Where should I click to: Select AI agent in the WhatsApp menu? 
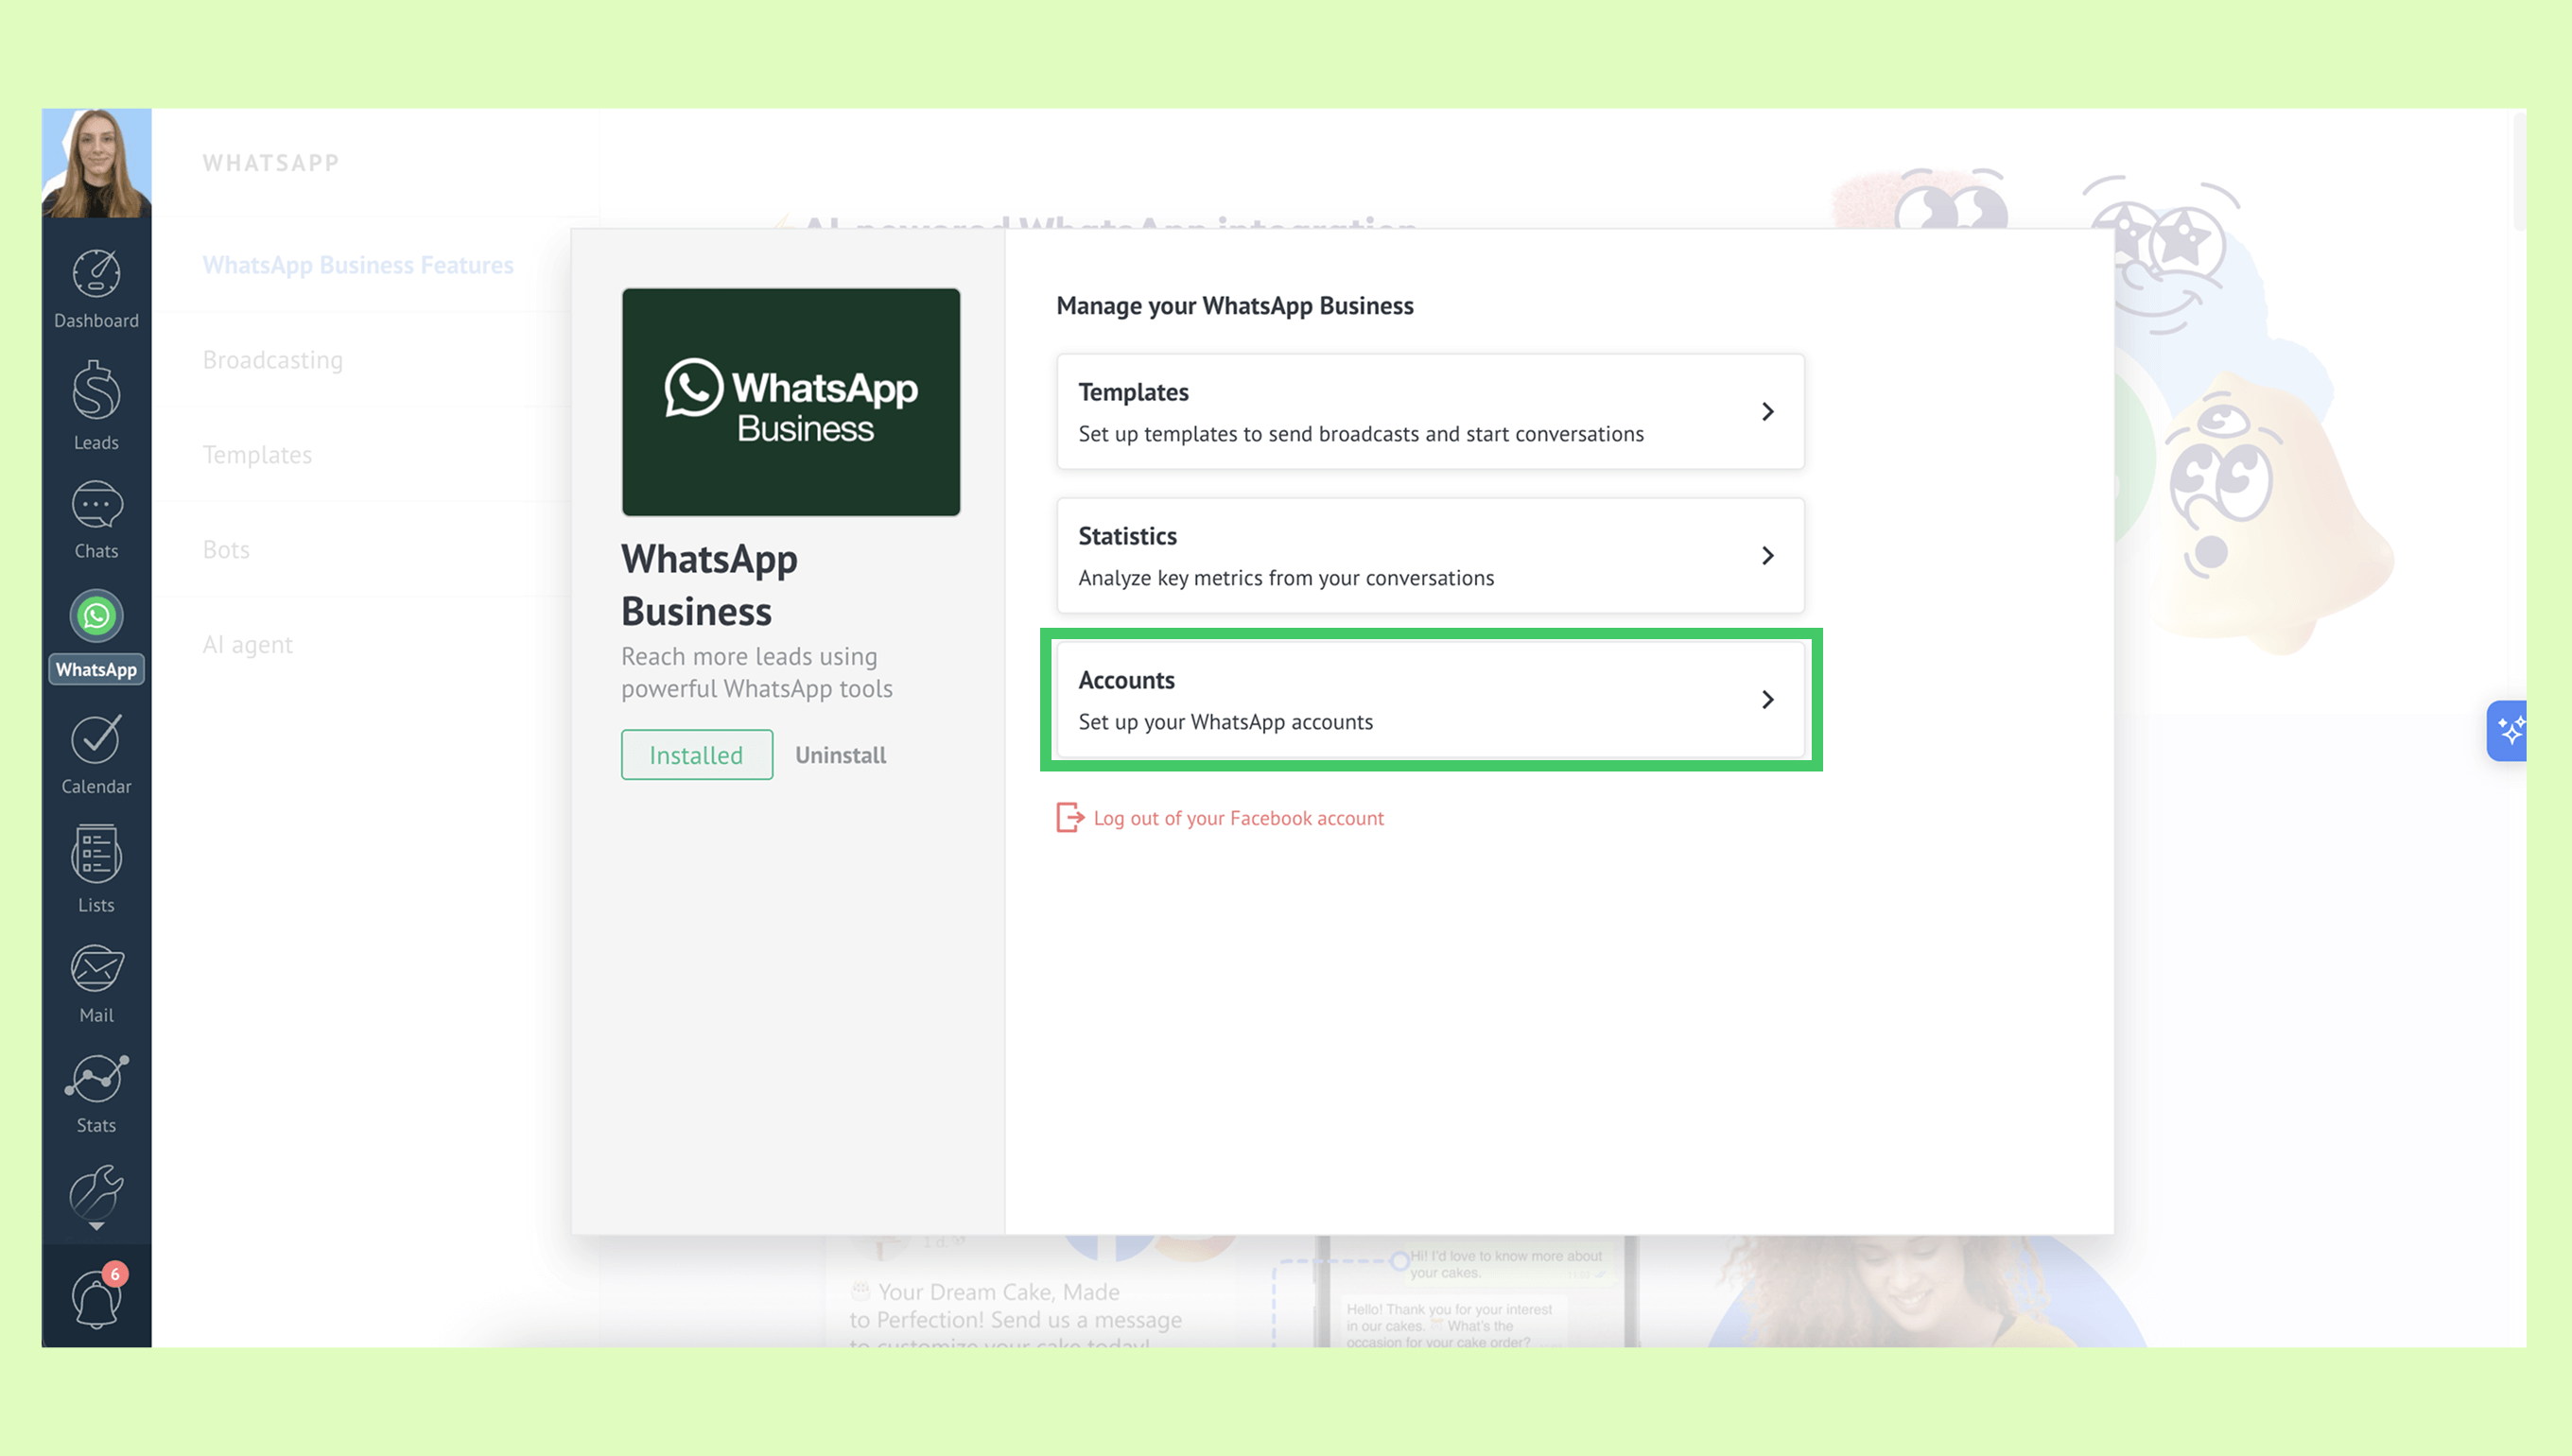[247, 645]
